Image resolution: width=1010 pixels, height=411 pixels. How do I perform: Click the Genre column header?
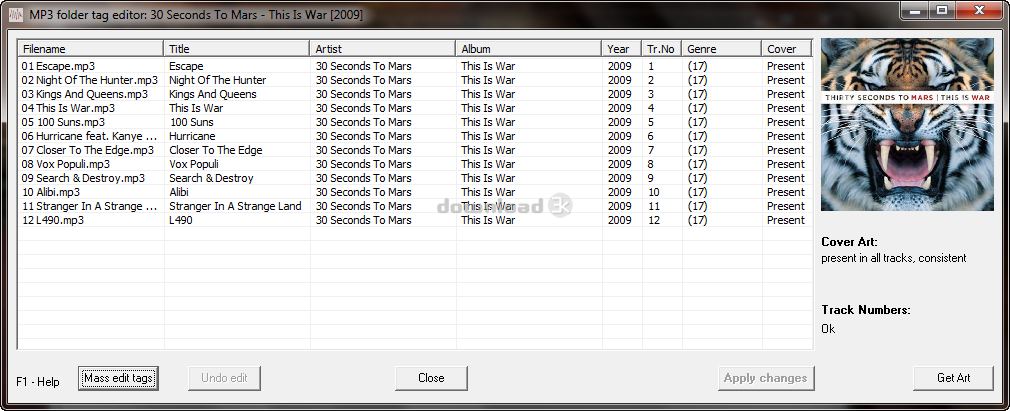click(721, 49)
